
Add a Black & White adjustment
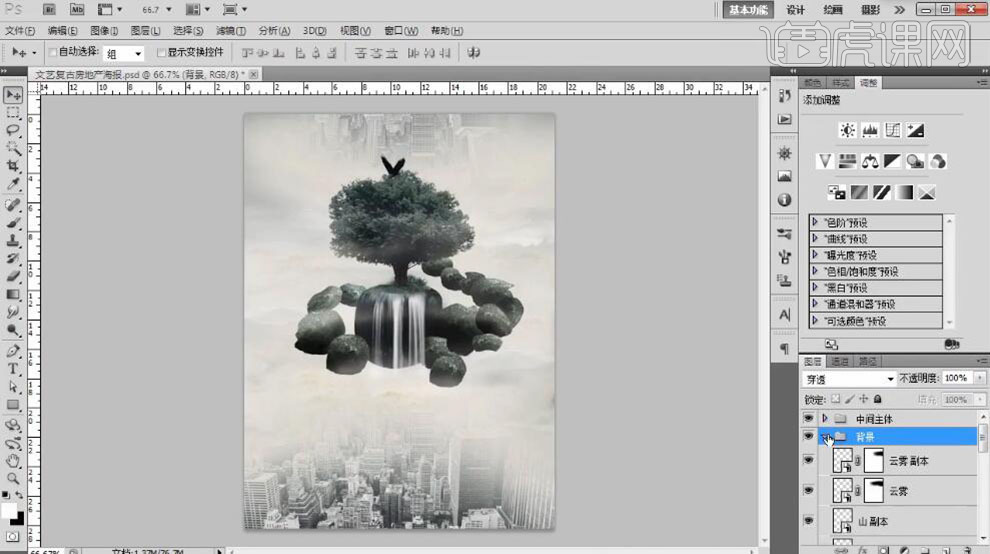click(892, 161)
